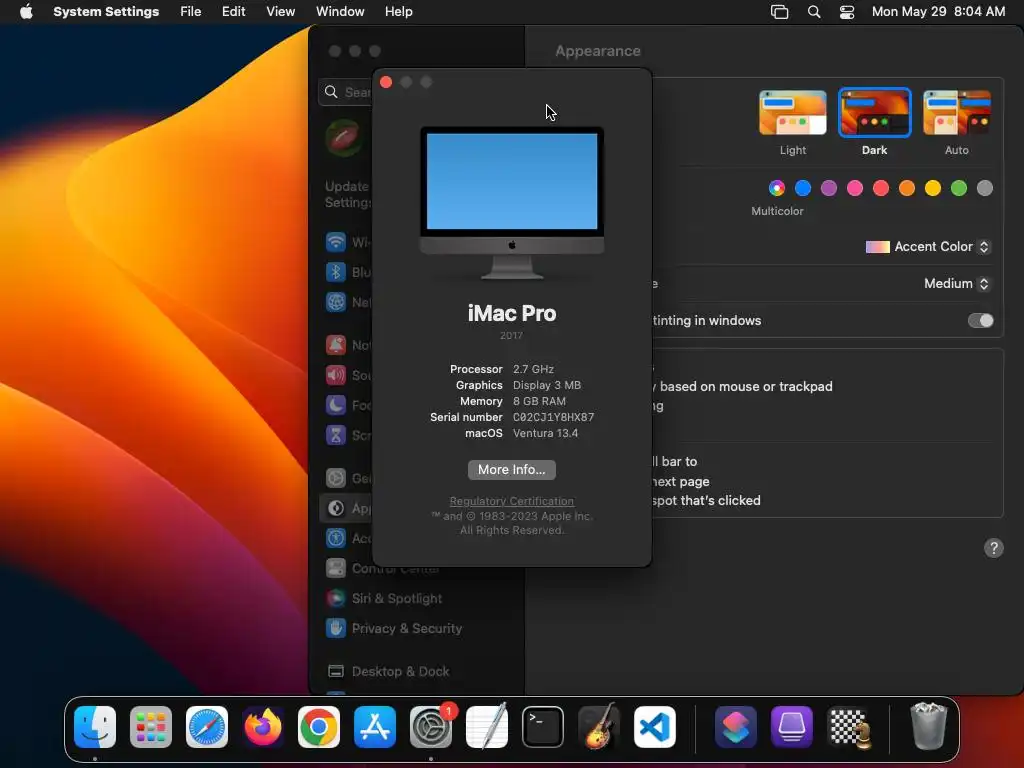Open the Regulatory Certification link

tap(511, 501)
